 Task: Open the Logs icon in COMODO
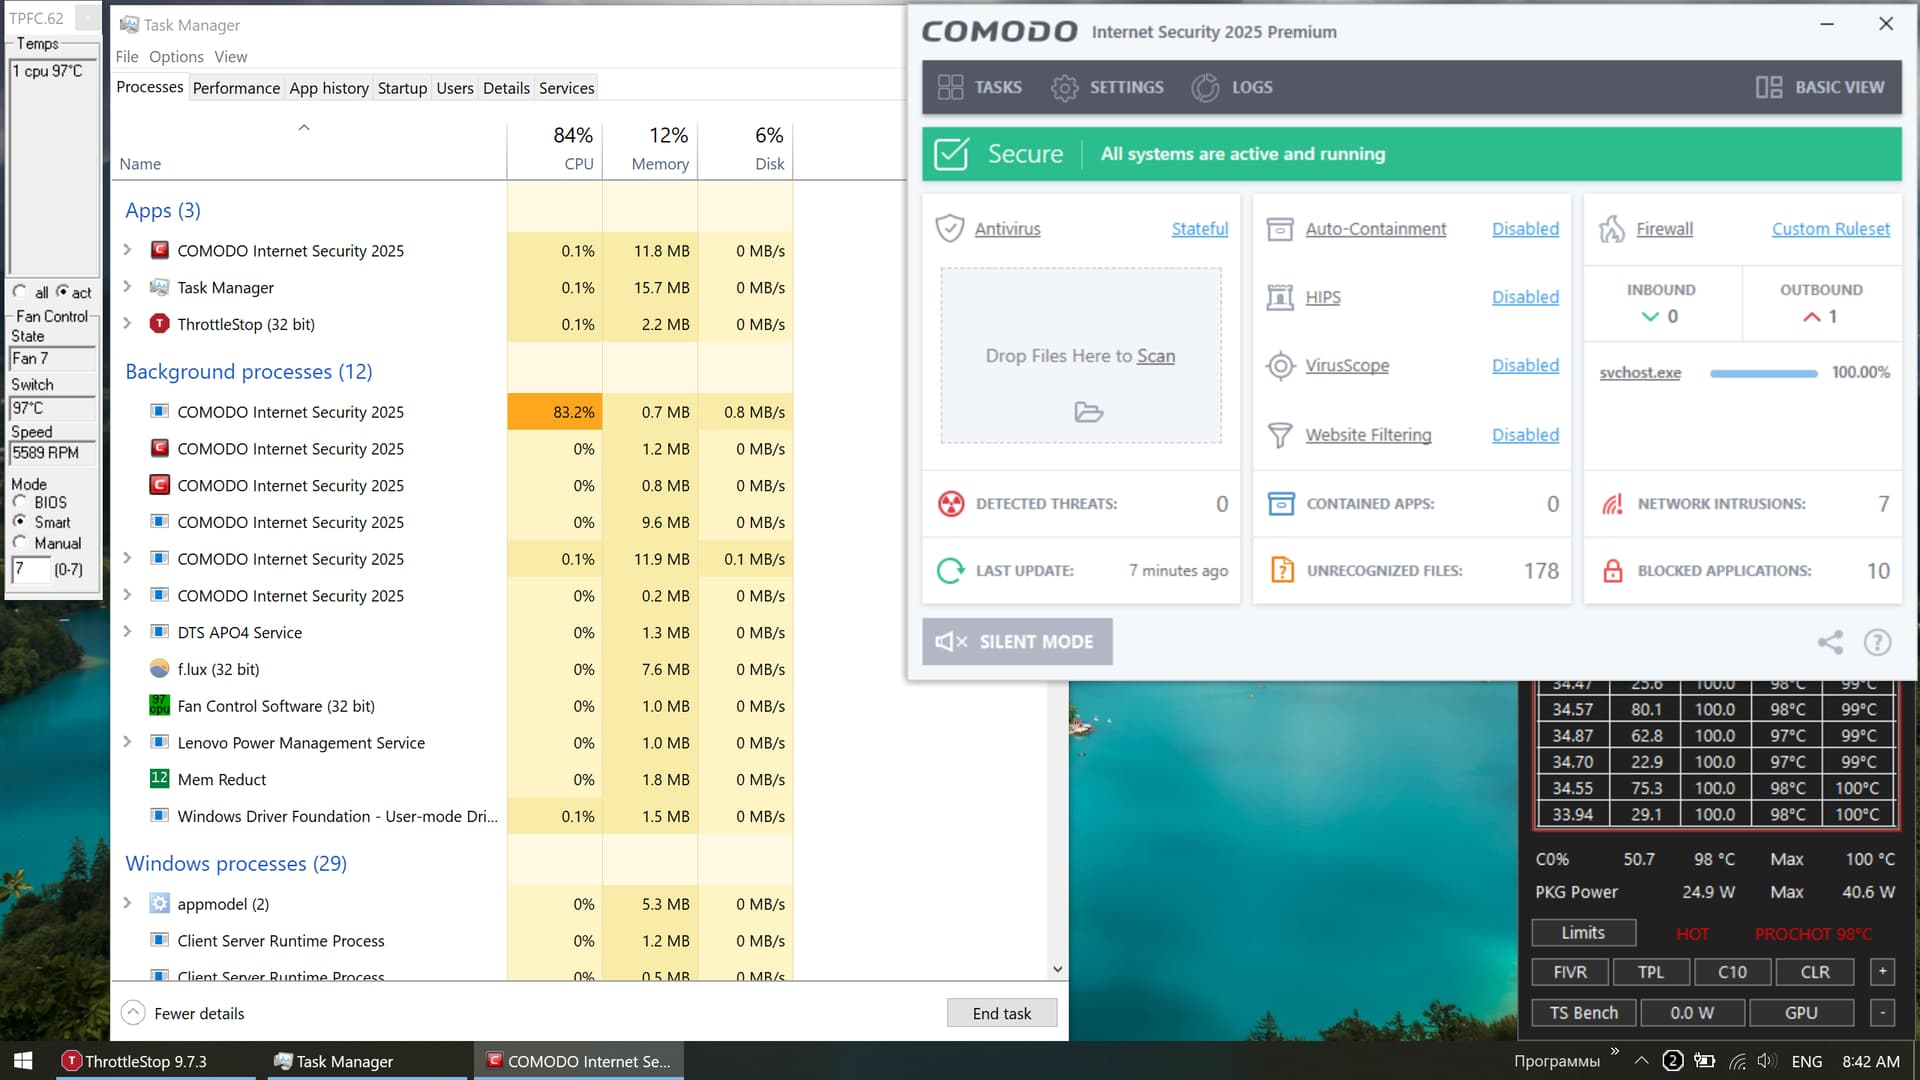click(x=1205, y=88)
